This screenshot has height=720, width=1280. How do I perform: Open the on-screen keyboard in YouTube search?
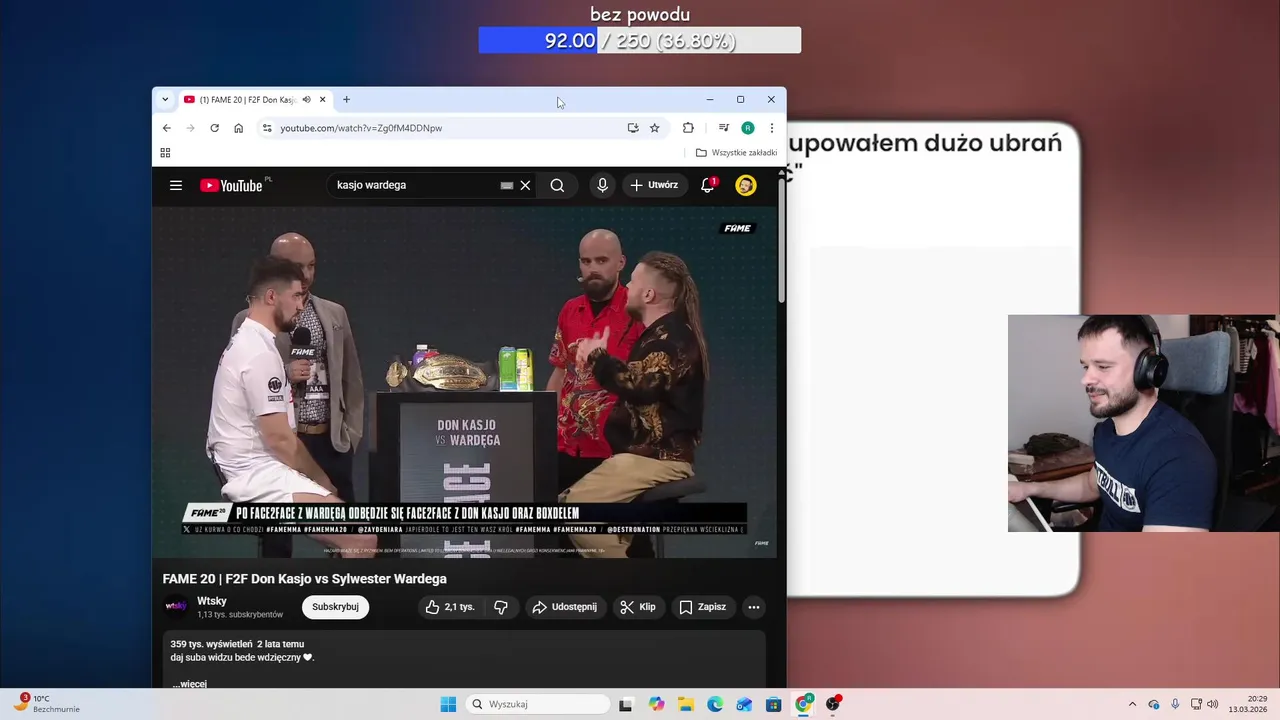pos(507,185)
